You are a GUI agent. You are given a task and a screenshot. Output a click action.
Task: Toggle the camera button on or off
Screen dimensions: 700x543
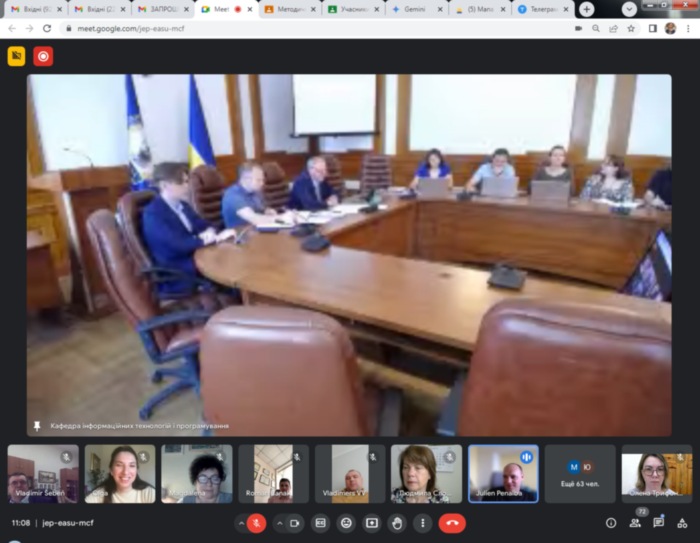[294, 522]
